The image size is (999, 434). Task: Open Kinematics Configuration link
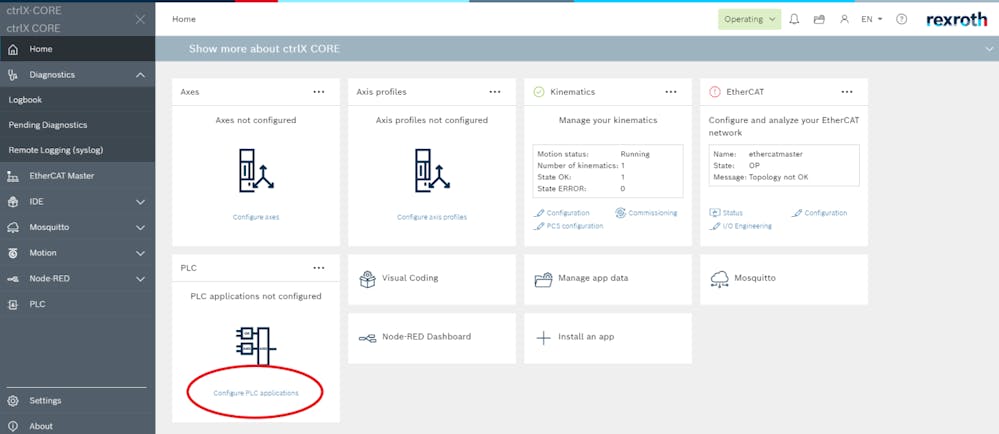coord(561,213)
